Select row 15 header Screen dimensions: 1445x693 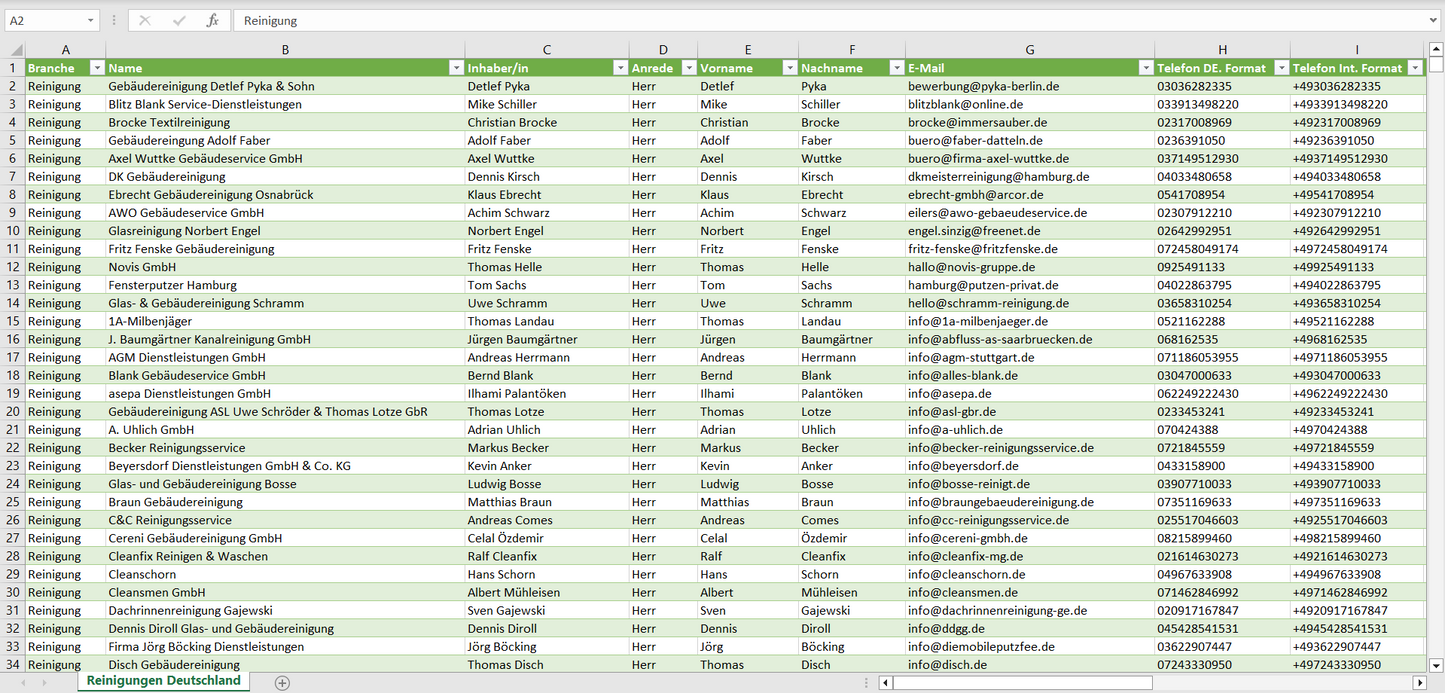12,321
